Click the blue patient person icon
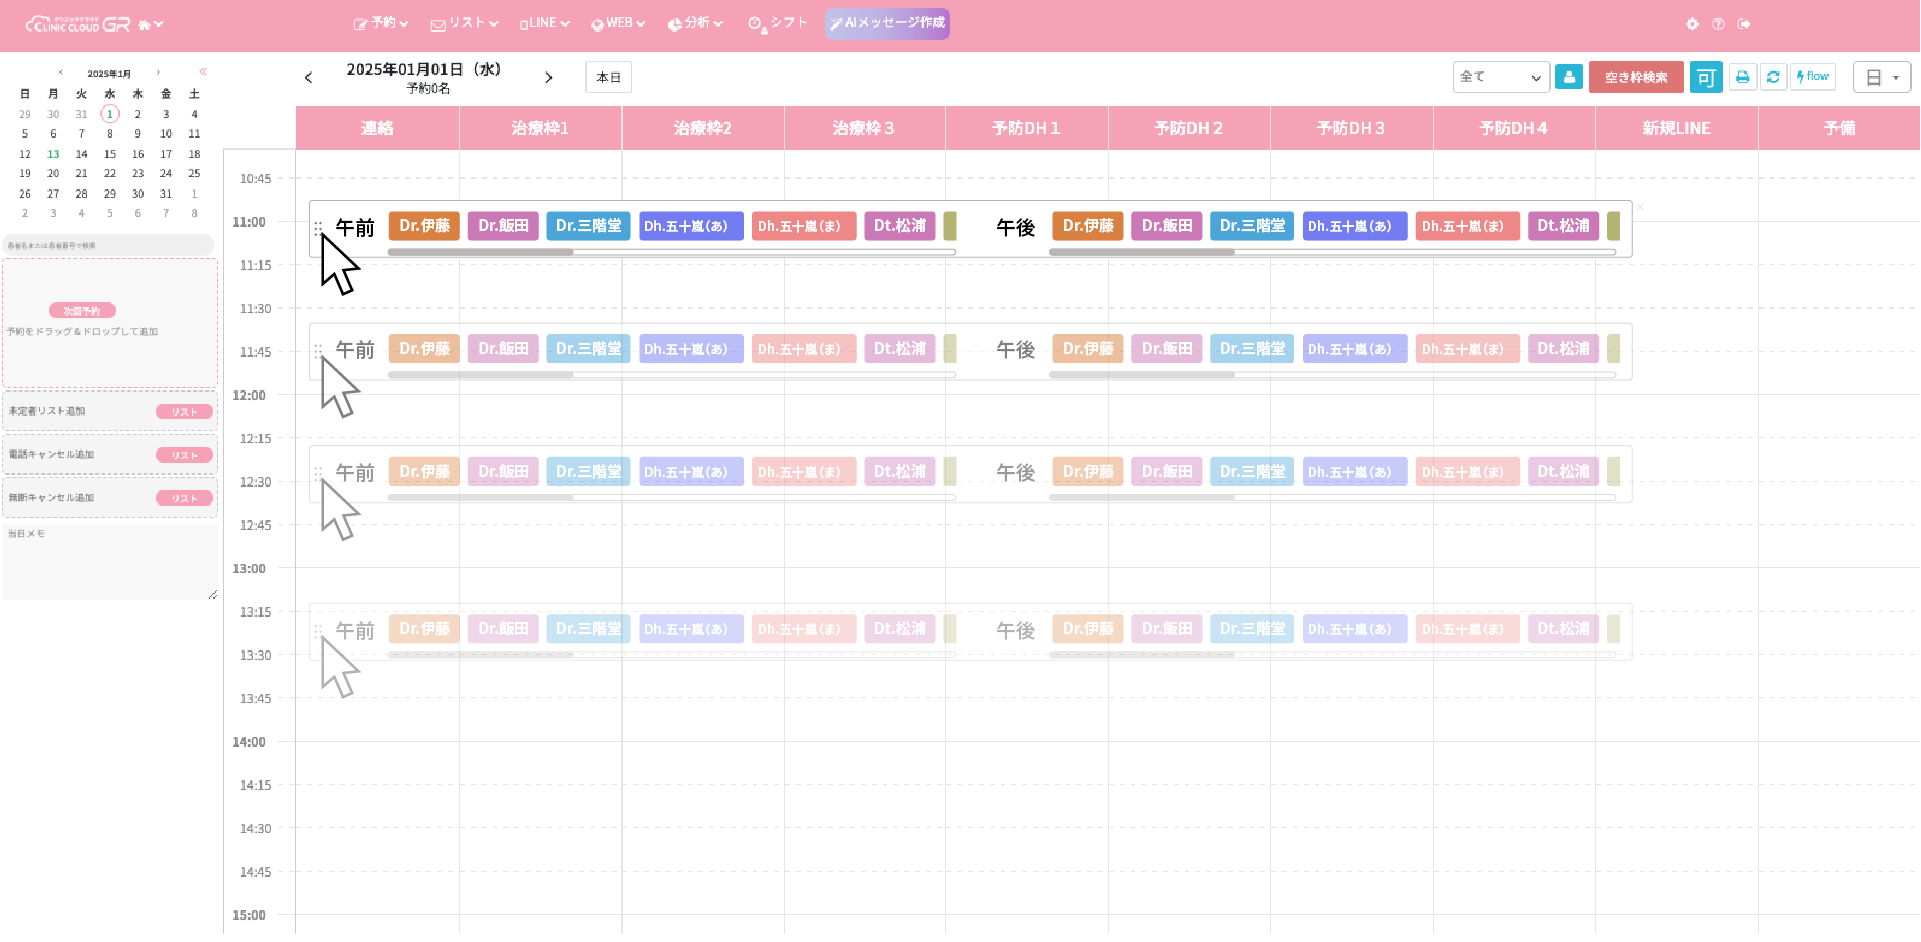The image size is (1921, 942). [1569, 77]
